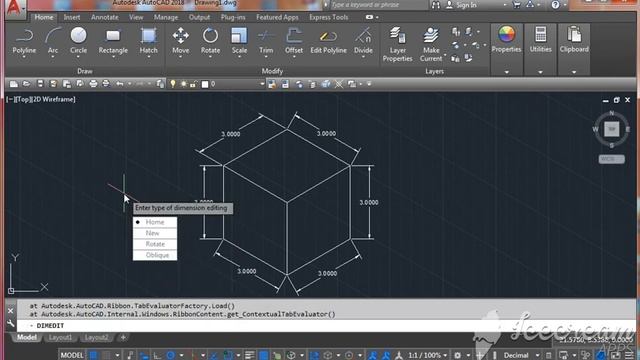The image size is (640, 360).
Task: Open the layer name dropdown list
Action: tap(262, 84)
